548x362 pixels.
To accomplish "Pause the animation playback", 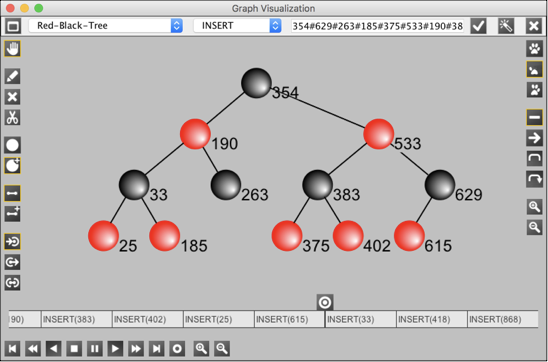I will 95,348.
